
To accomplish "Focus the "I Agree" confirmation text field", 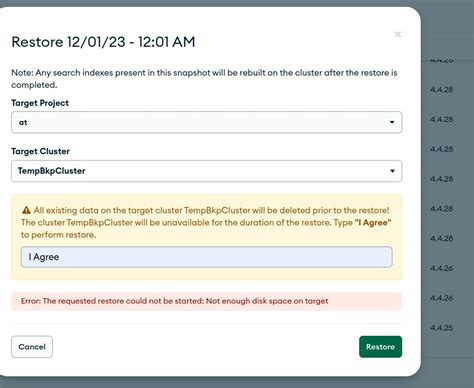I will click(206, 257).
